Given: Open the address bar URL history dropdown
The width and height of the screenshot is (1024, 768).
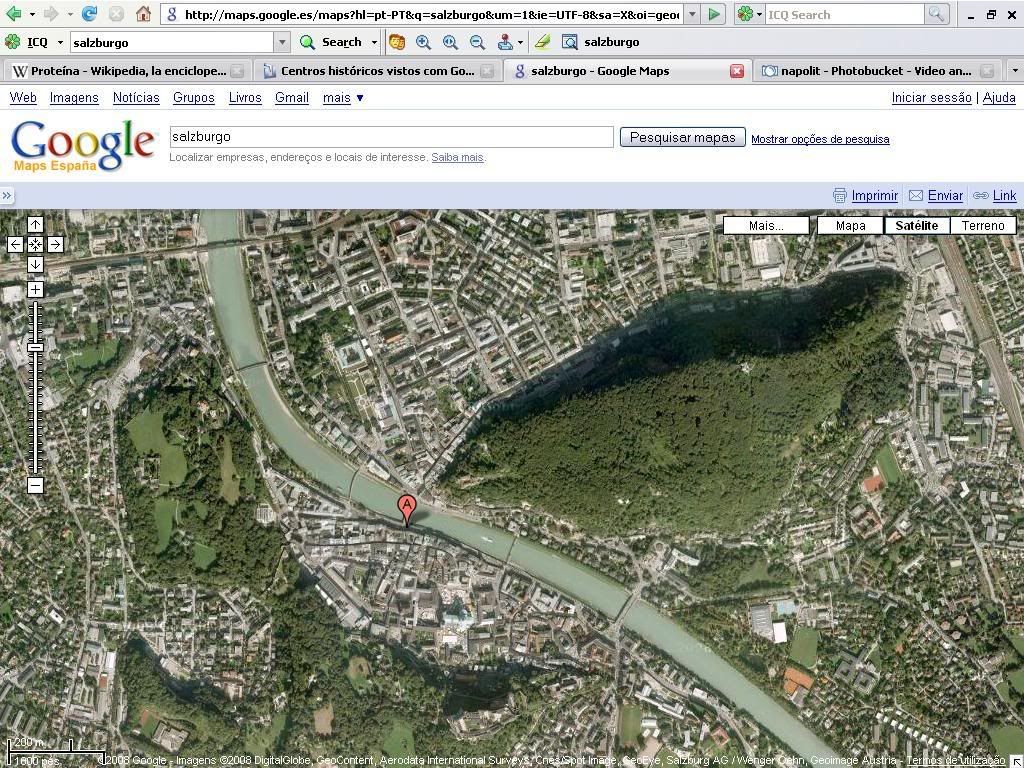Looking at the screenshot, I should coord(692,14).
